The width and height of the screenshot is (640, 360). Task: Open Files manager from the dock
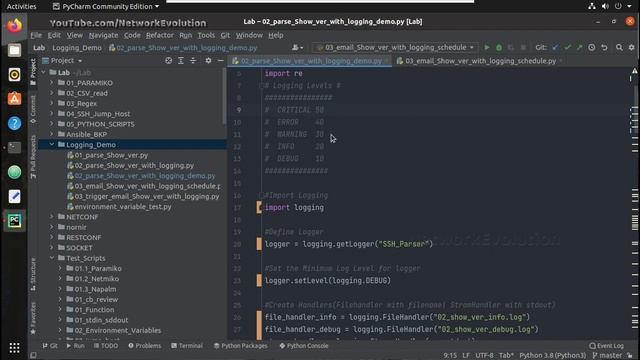[14, 50]
